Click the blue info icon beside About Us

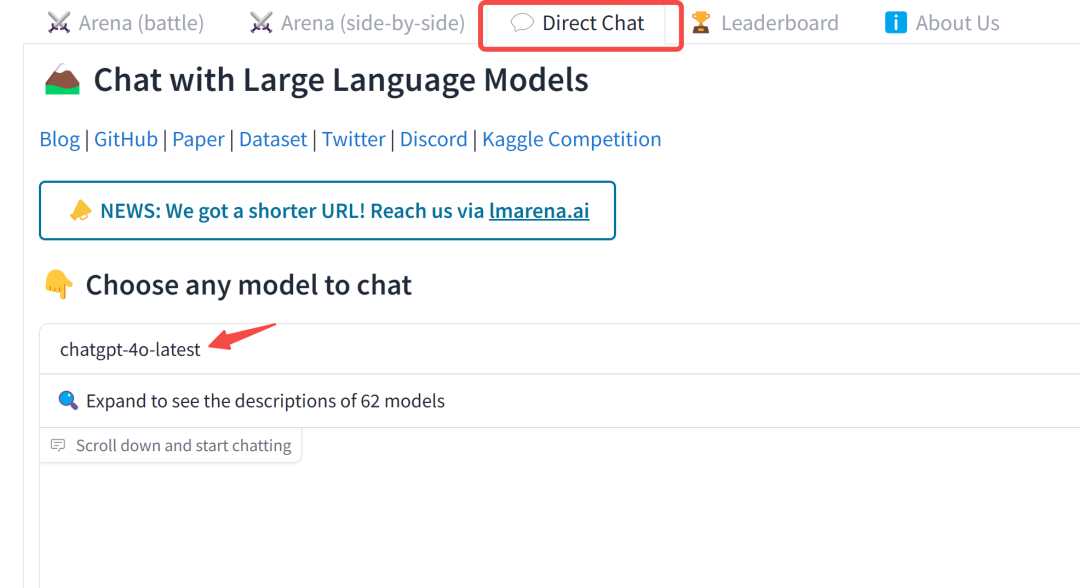tap(895, 23)
